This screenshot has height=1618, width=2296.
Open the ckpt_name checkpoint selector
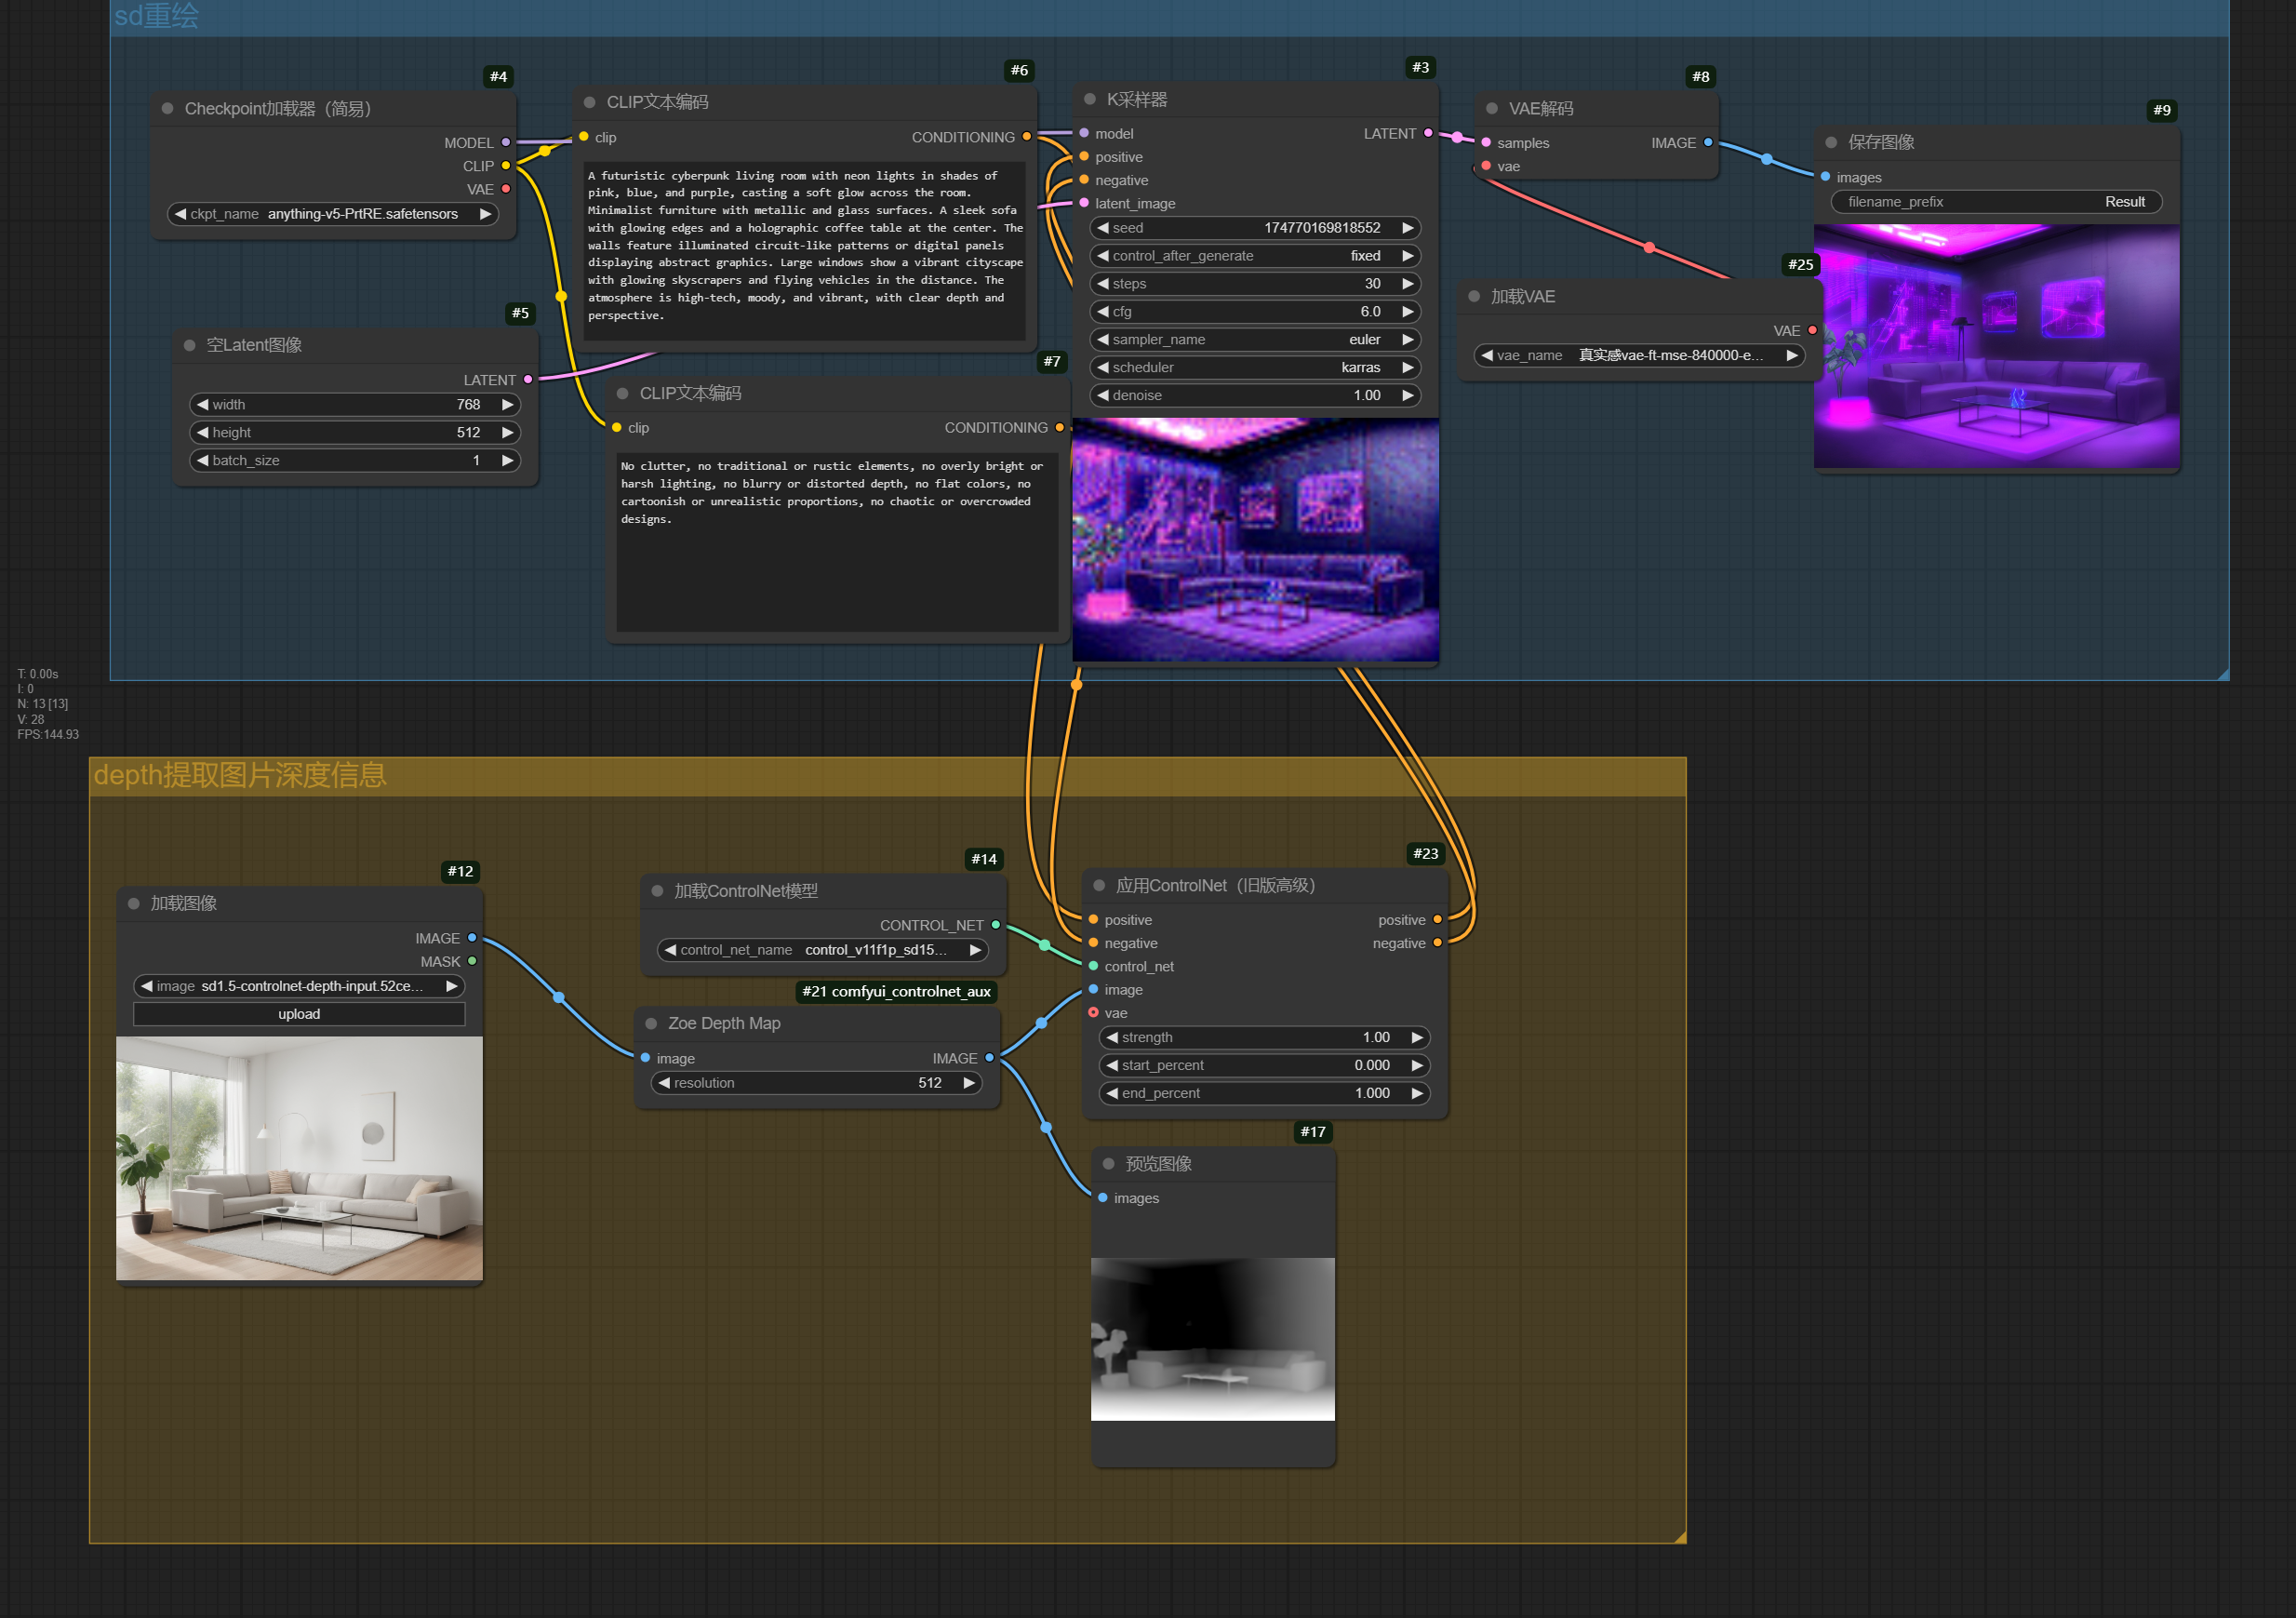tap(332, 214)
